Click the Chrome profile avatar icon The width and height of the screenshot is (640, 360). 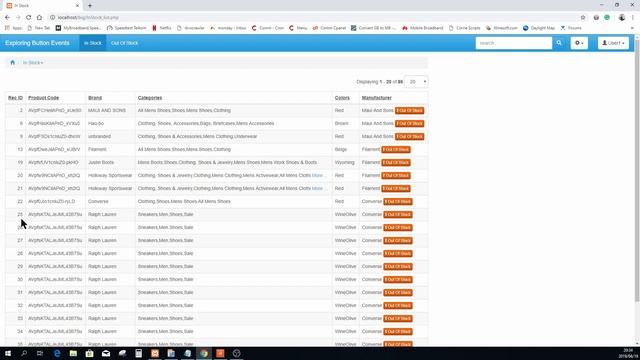pos(622,18)
